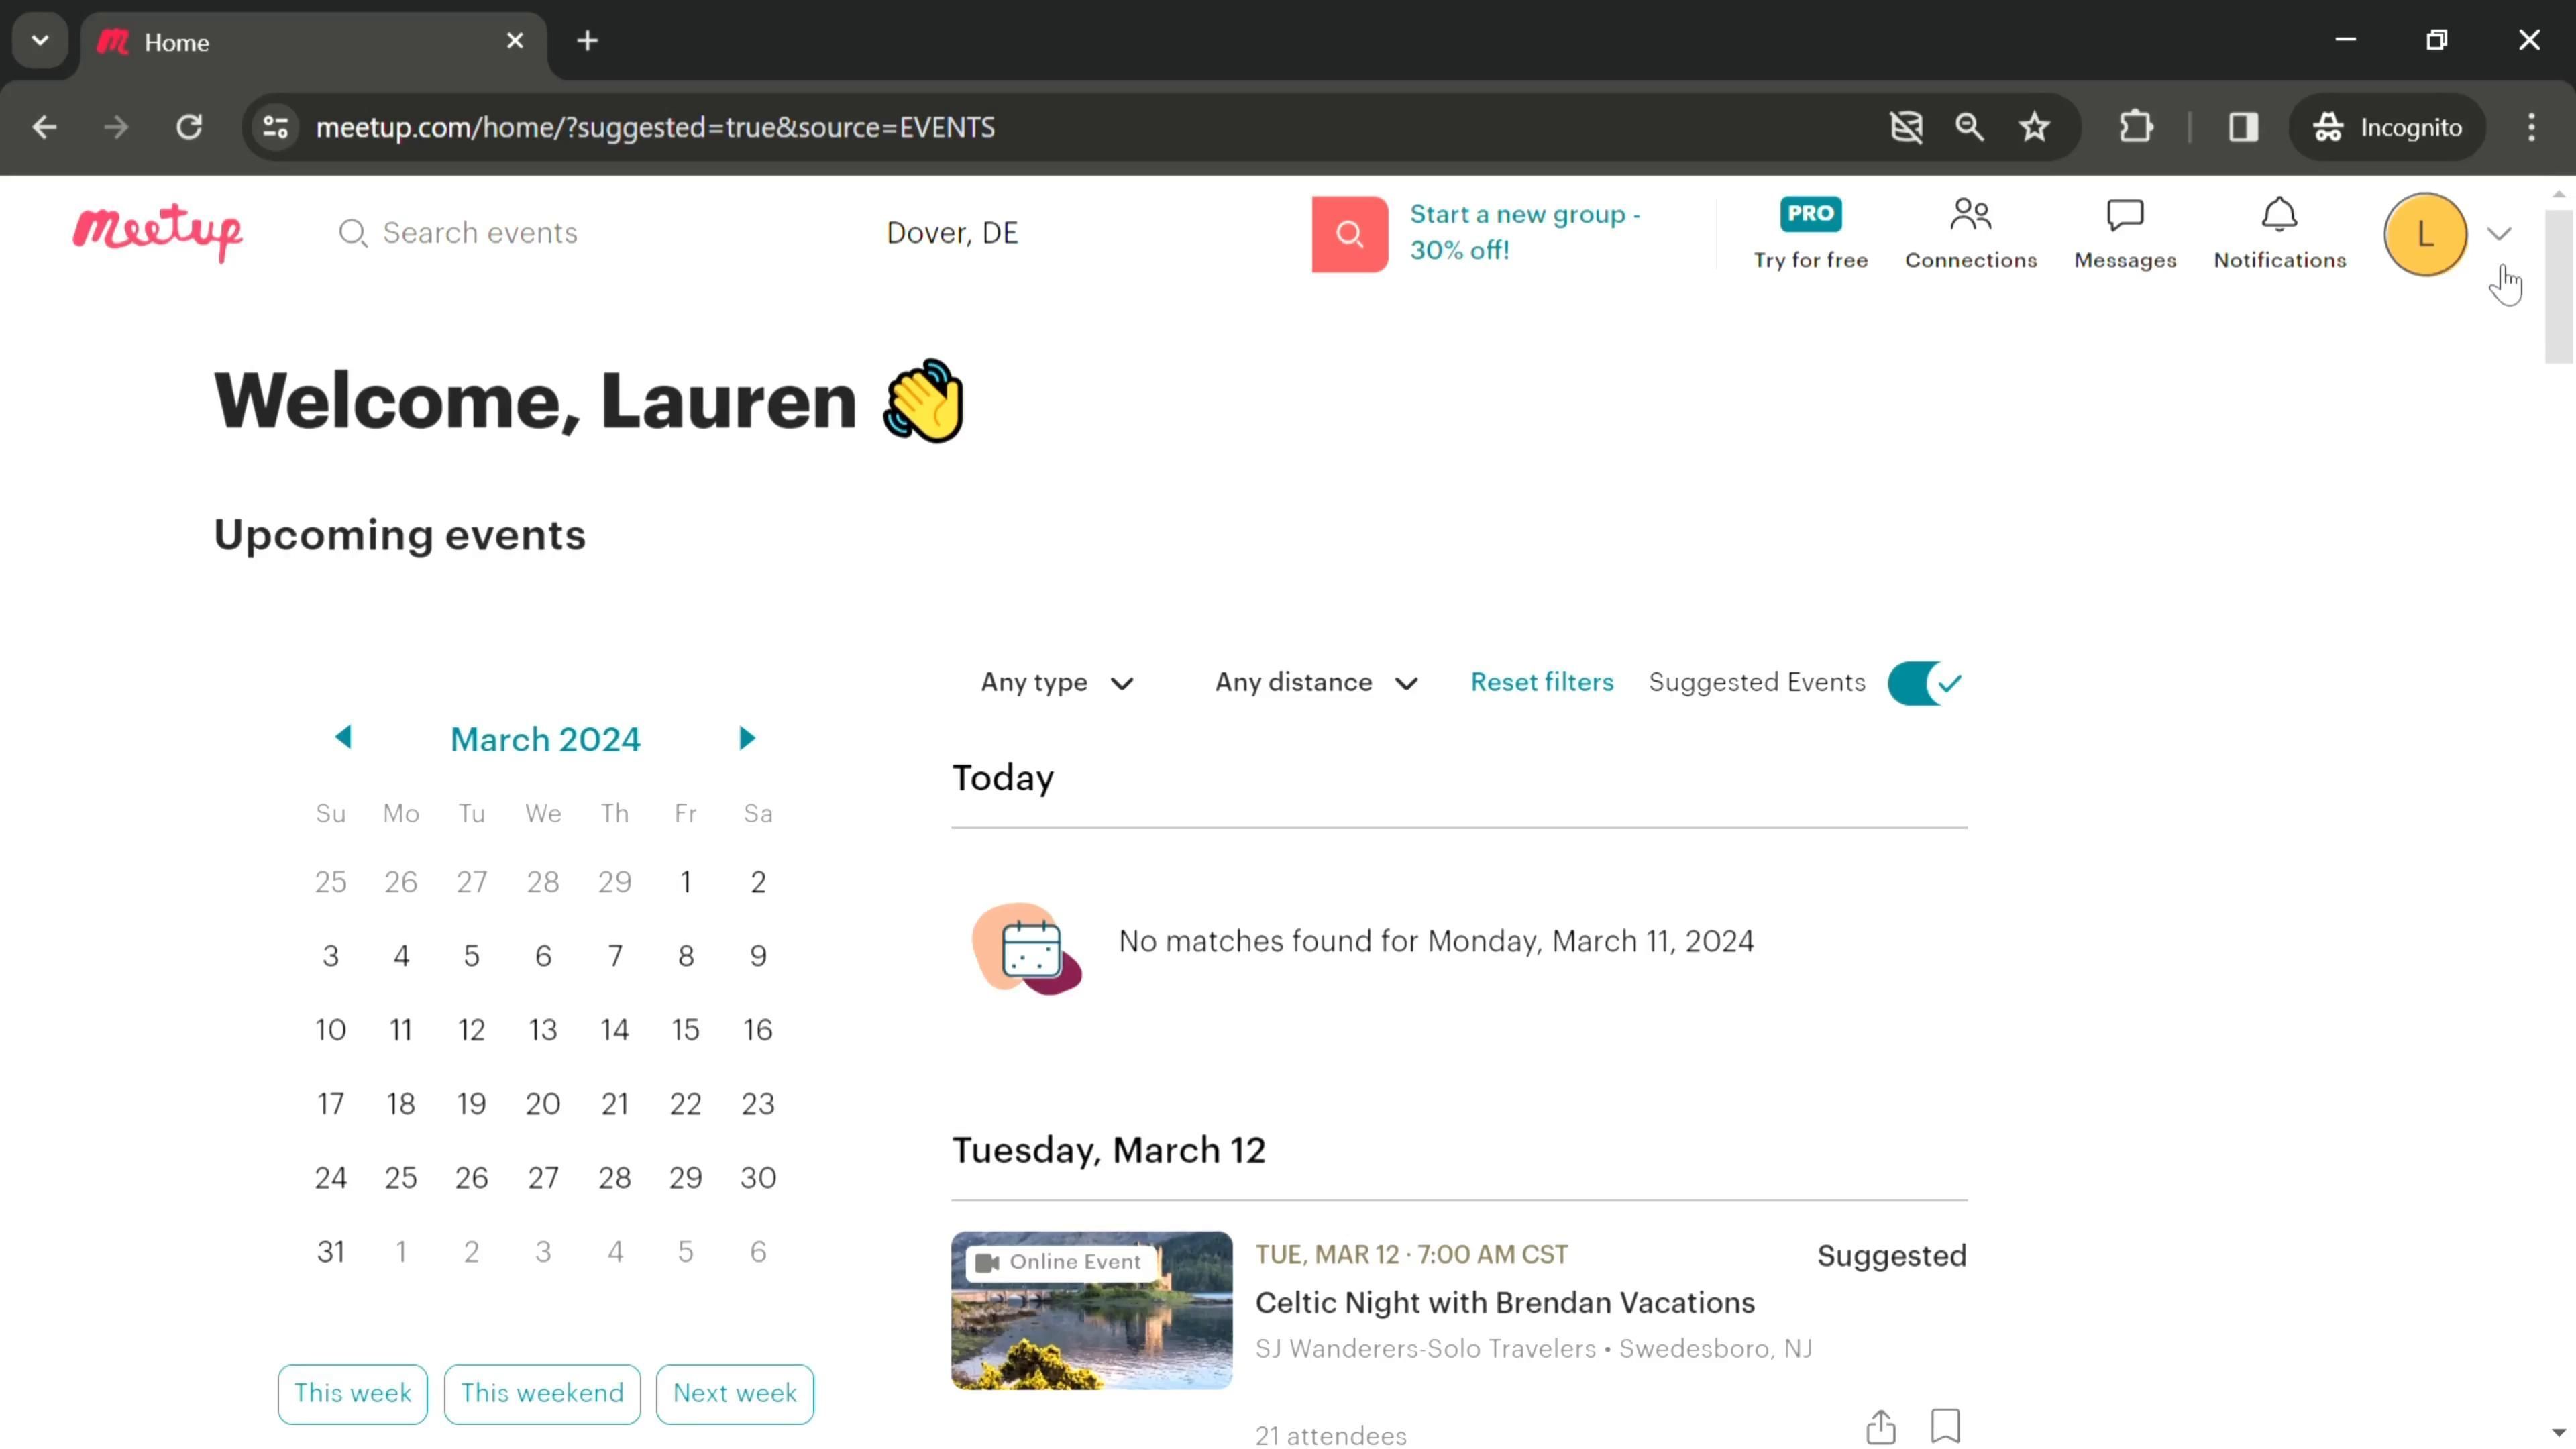
Task: Click the Meetup logo
Action: [157, 232]
